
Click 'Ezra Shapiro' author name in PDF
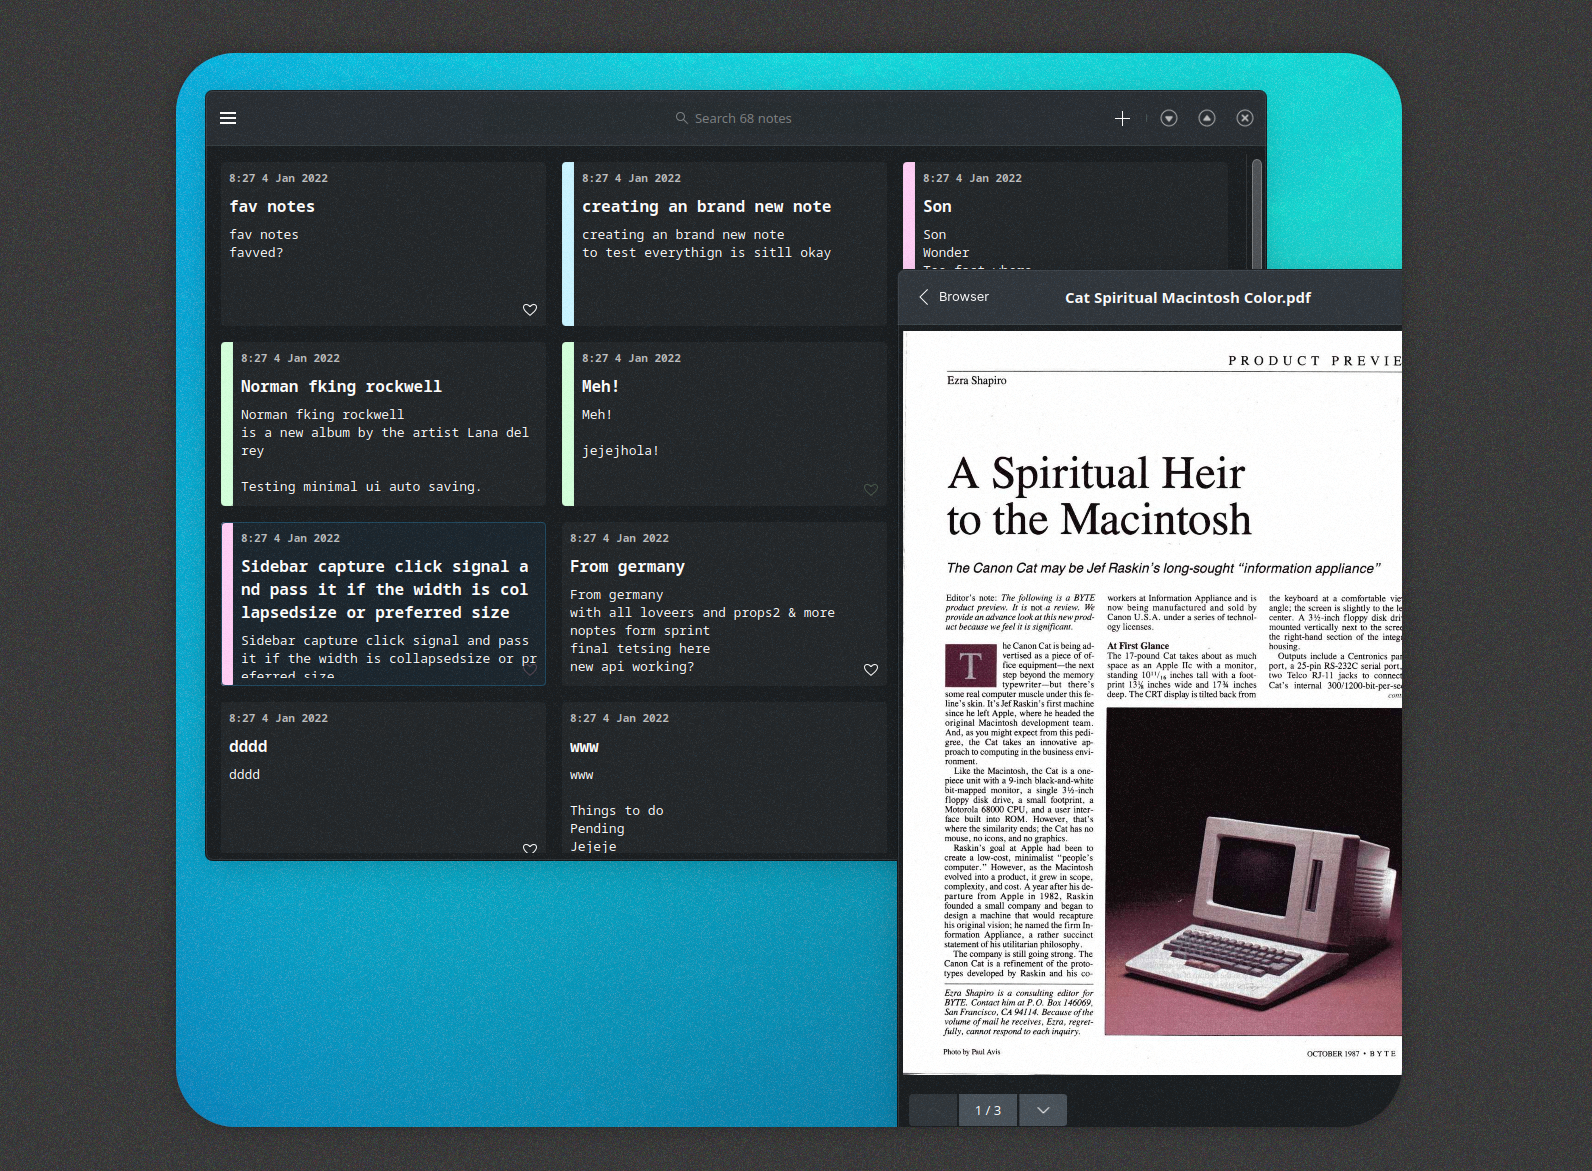[977, 380]
